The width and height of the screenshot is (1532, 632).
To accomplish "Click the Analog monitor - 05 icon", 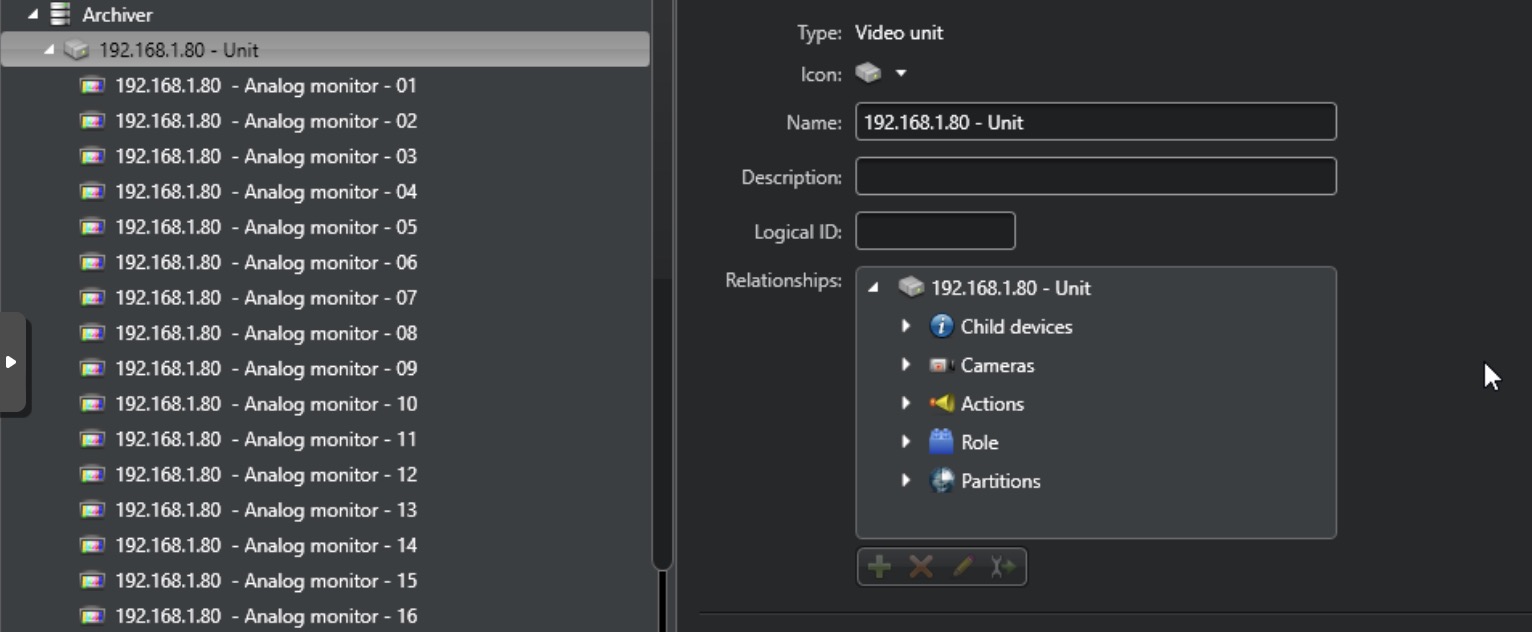I will click(92, 227).
